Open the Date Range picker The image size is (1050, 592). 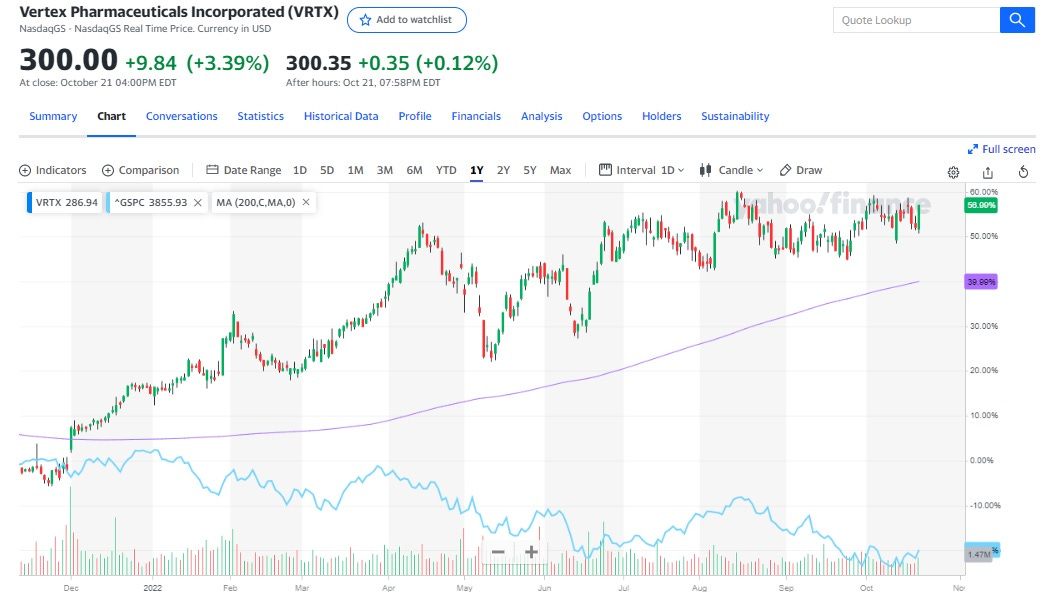pyautogui.click(x=243, y=170)
